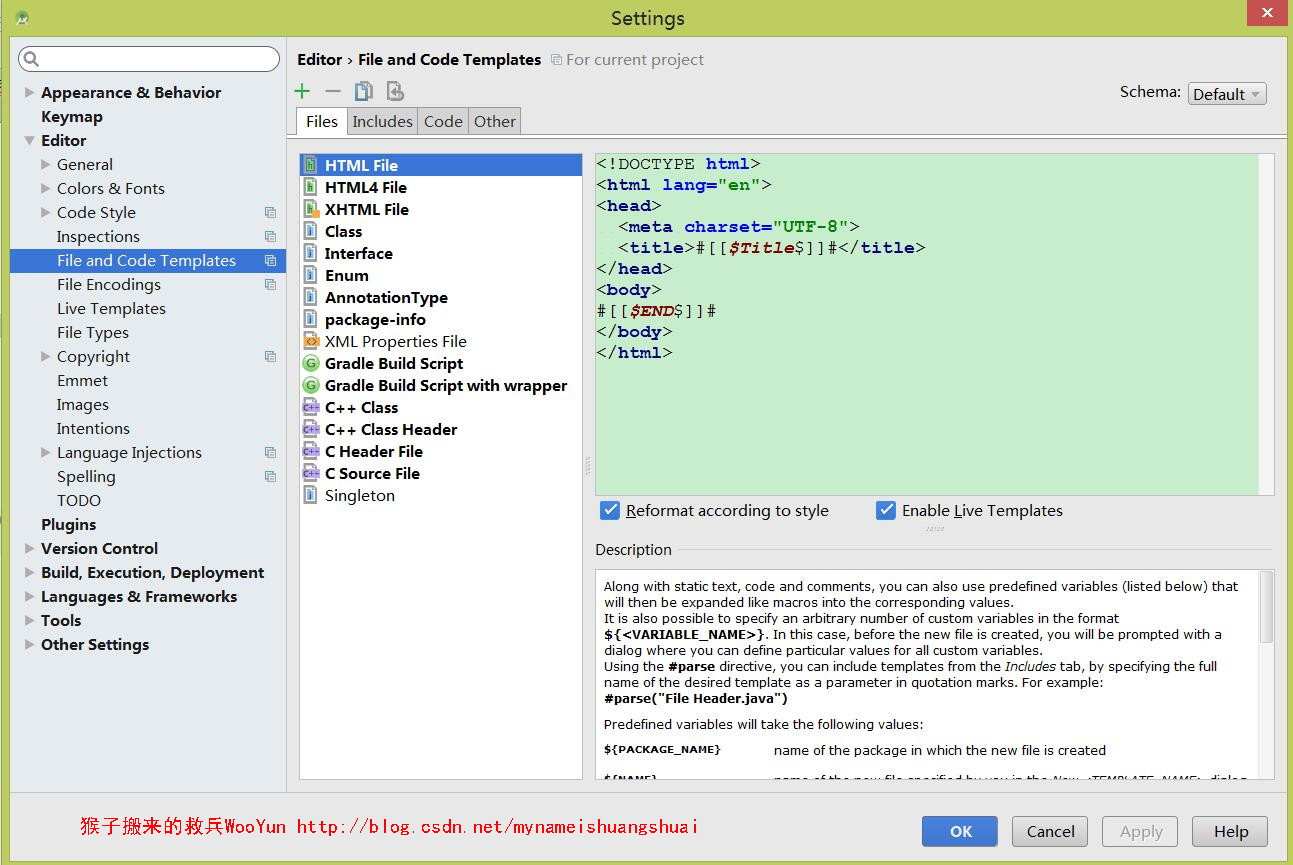The width and height of the screenshot is (1293, 865).
Task: Click the green plus Create Template icon
Action: pyautogui.click(x=302, y=91)
